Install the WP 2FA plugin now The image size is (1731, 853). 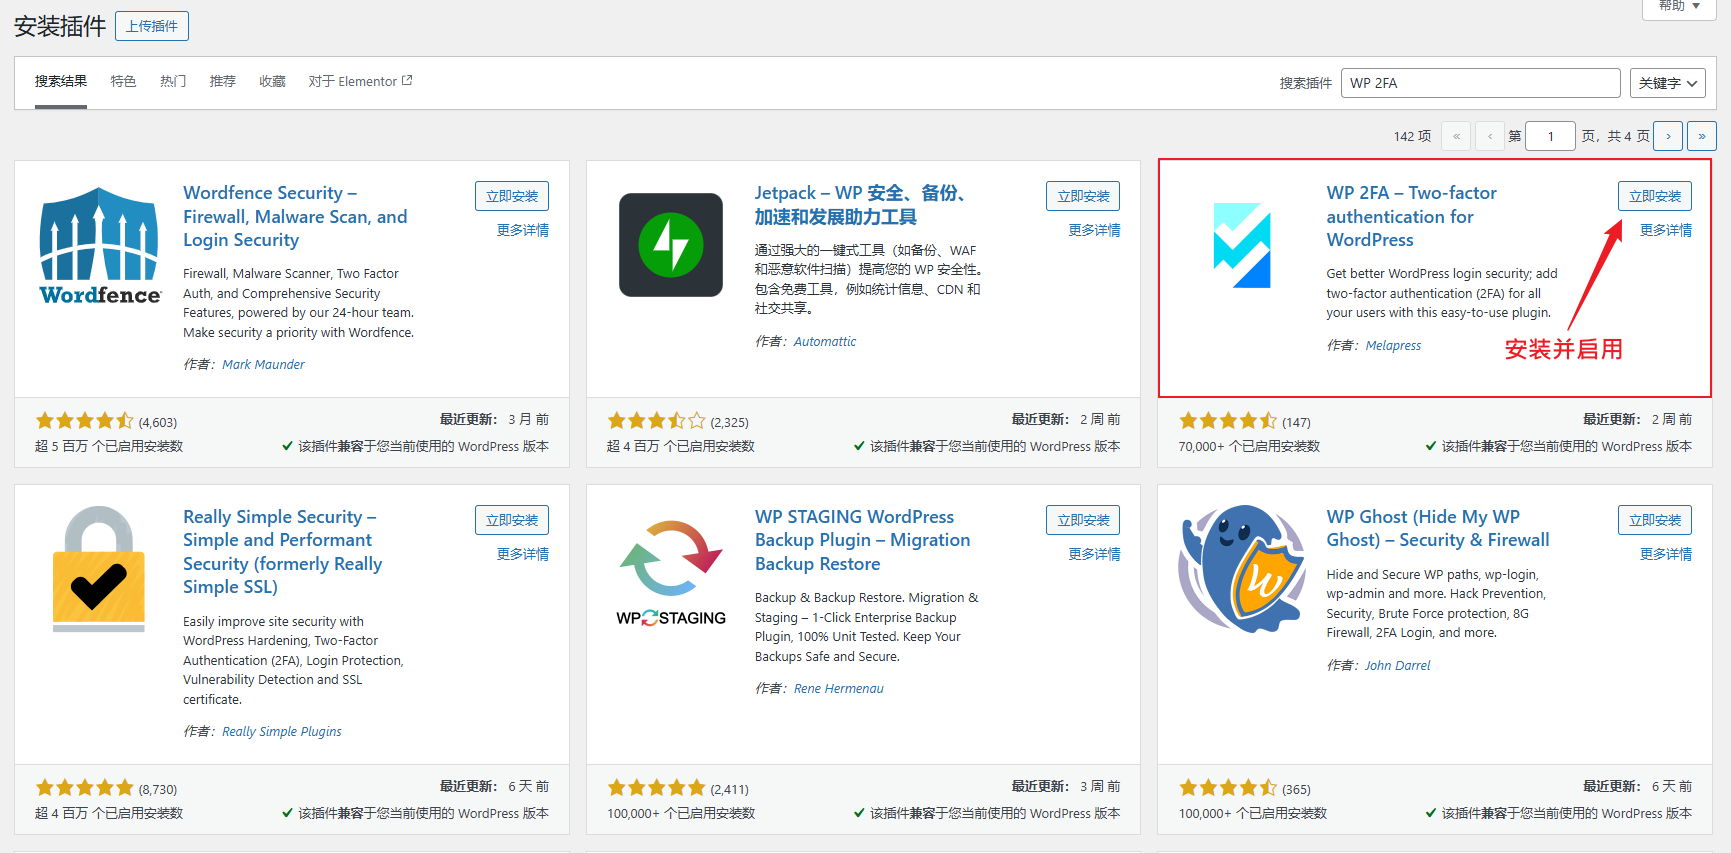coord(1654,196)
